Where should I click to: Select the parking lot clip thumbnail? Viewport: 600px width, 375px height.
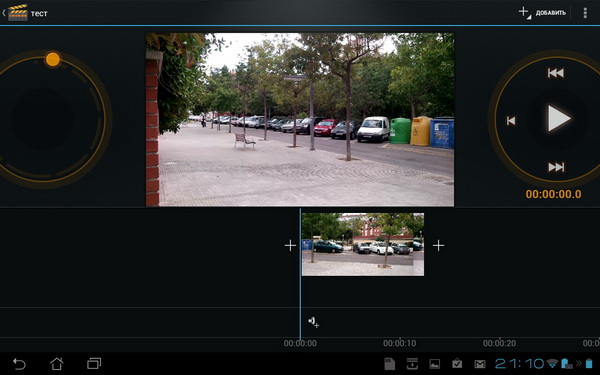363,244
